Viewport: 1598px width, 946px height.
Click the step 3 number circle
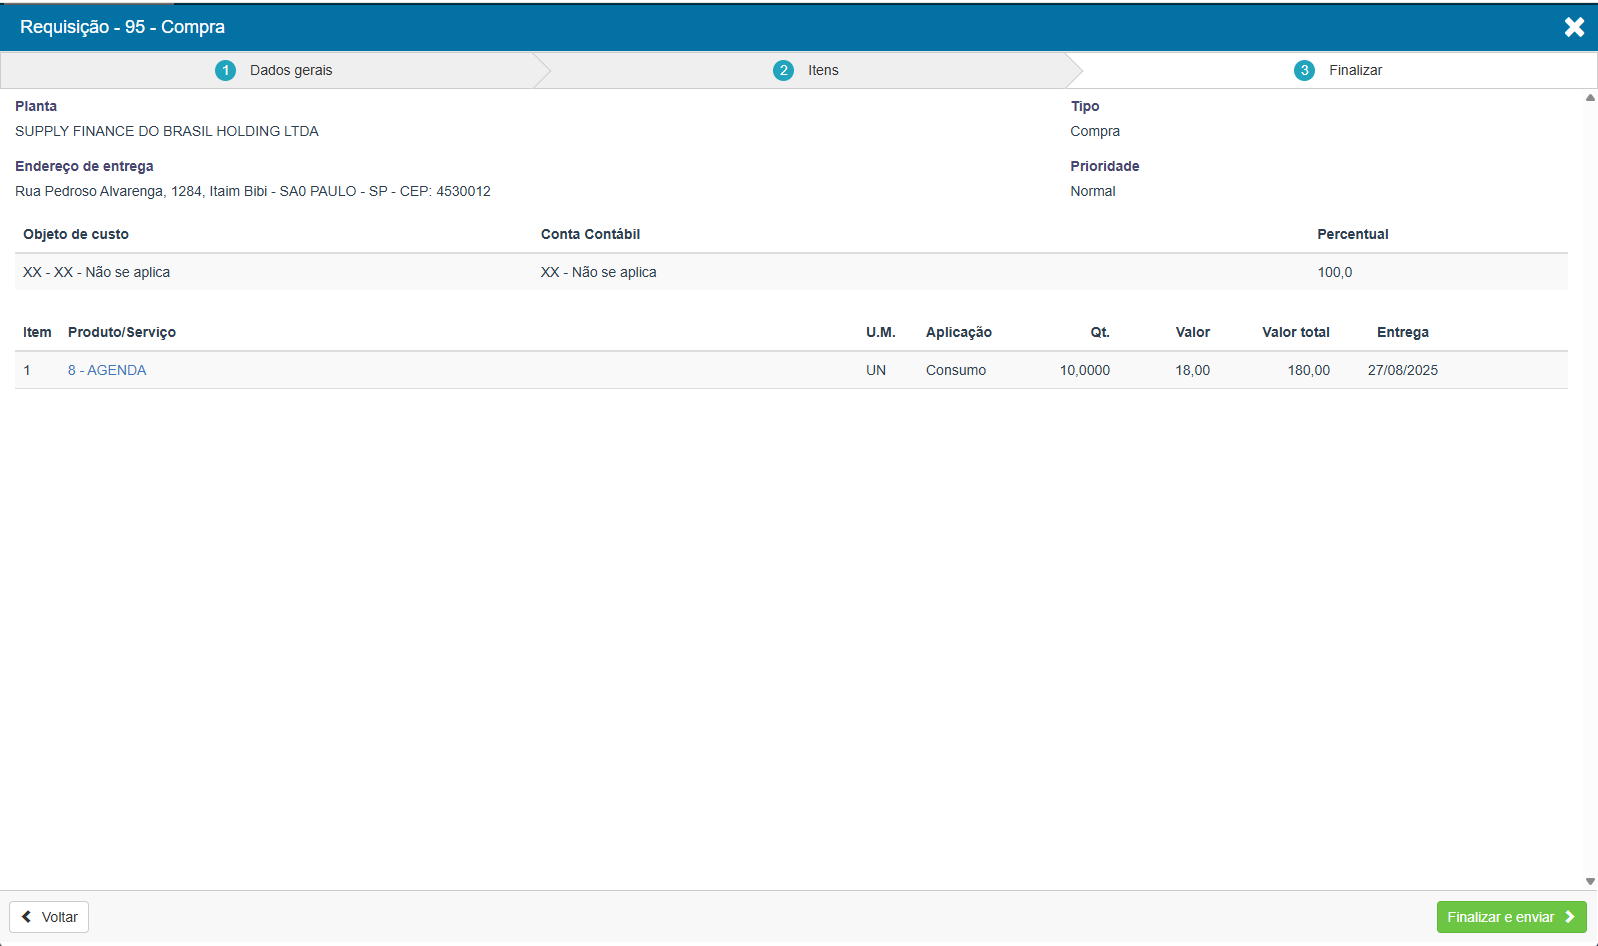click(1304, 70)
